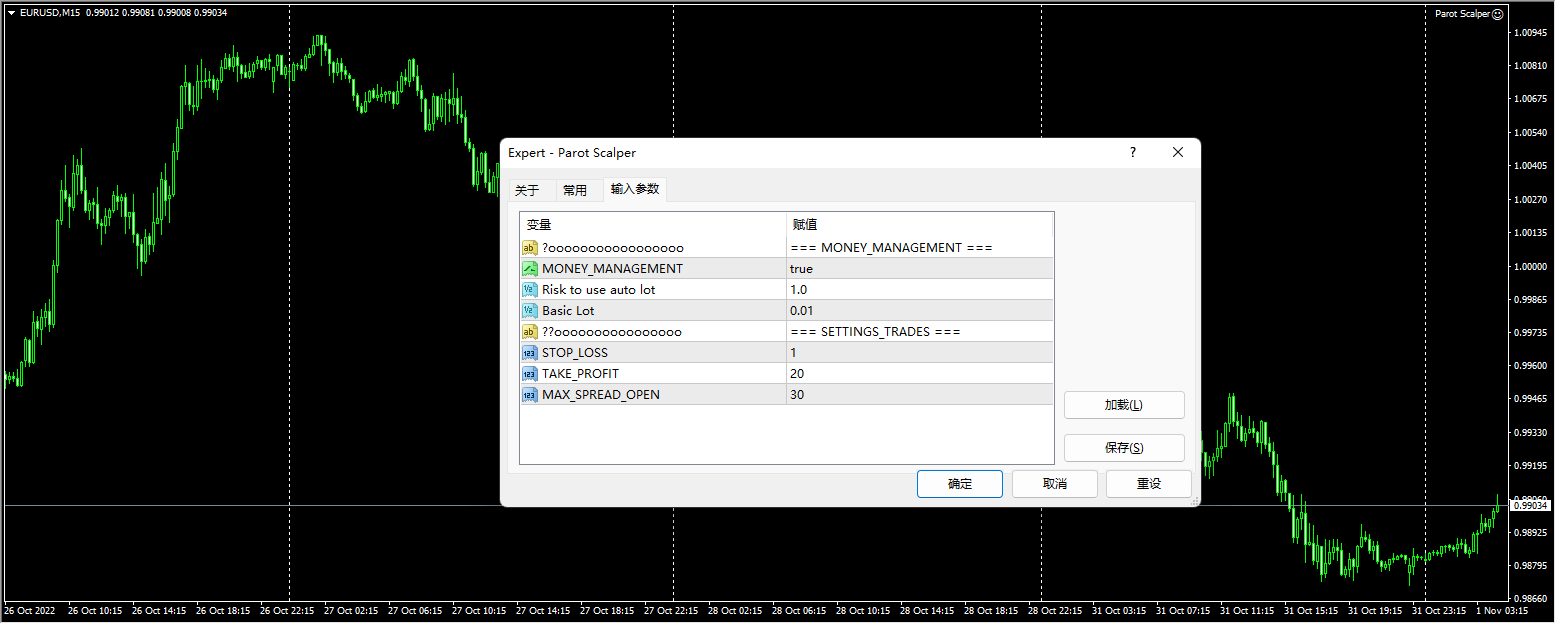Click the MONEY_MANAGEMENT boolean type icon
Image resolution: width=1556 pixels, height=624 pixels.
[530, 268]
